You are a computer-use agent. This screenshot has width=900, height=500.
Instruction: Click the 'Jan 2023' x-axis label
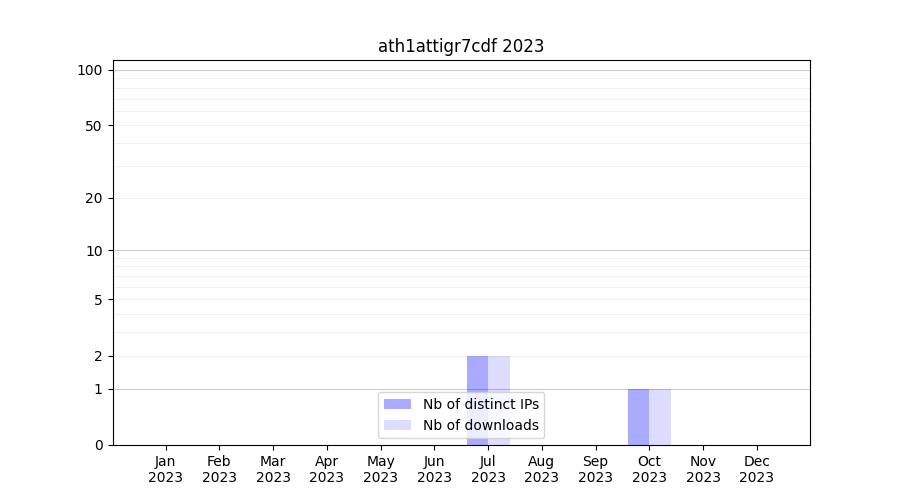(166, 469)
